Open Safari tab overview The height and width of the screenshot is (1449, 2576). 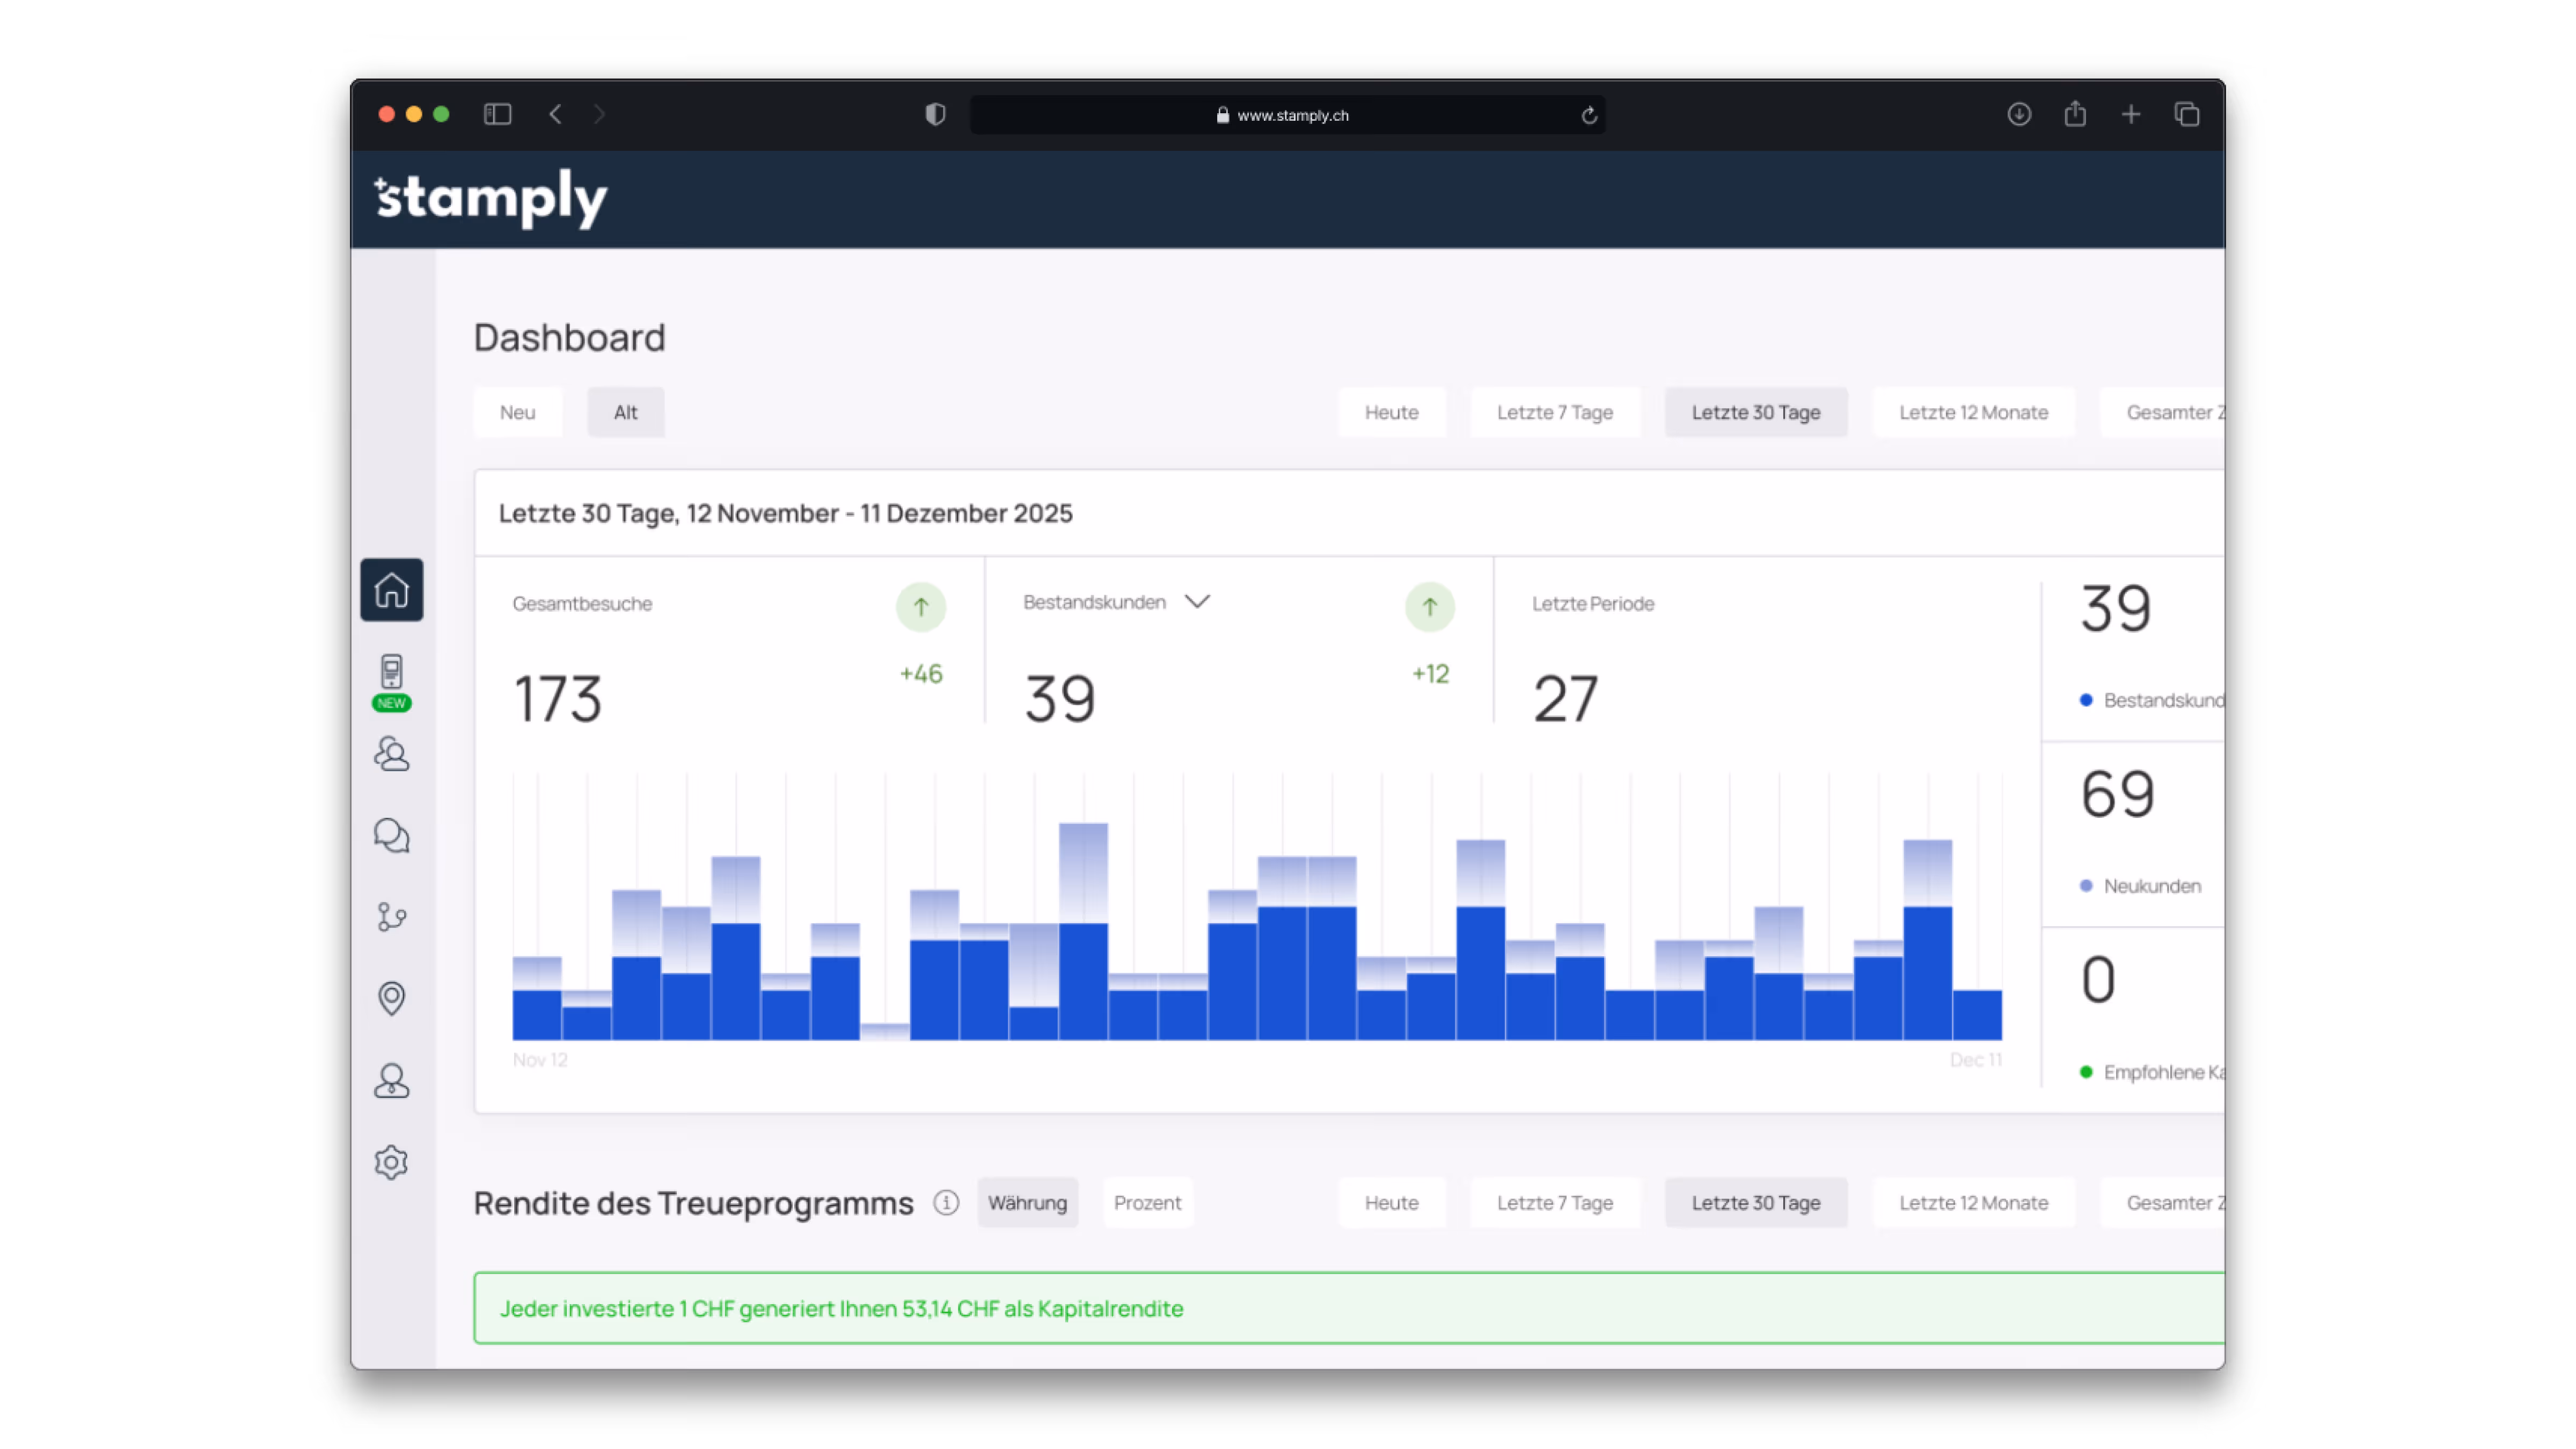coord(2186,115)
